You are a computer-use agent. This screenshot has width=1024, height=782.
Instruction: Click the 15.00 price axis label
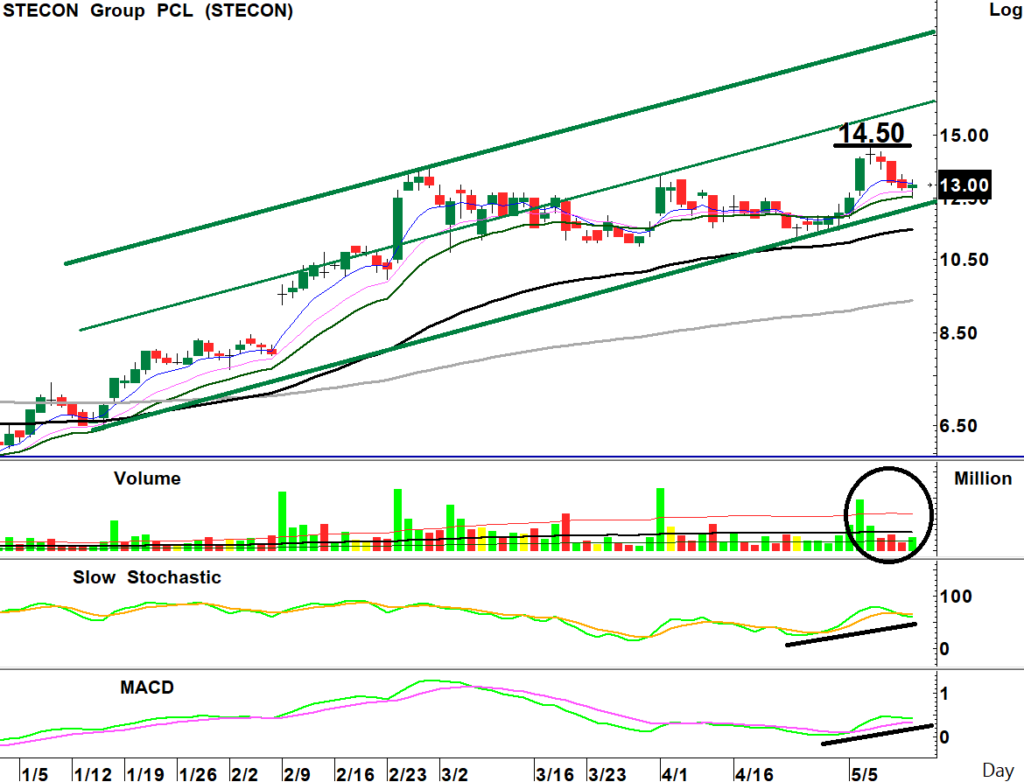click(963, 136)
